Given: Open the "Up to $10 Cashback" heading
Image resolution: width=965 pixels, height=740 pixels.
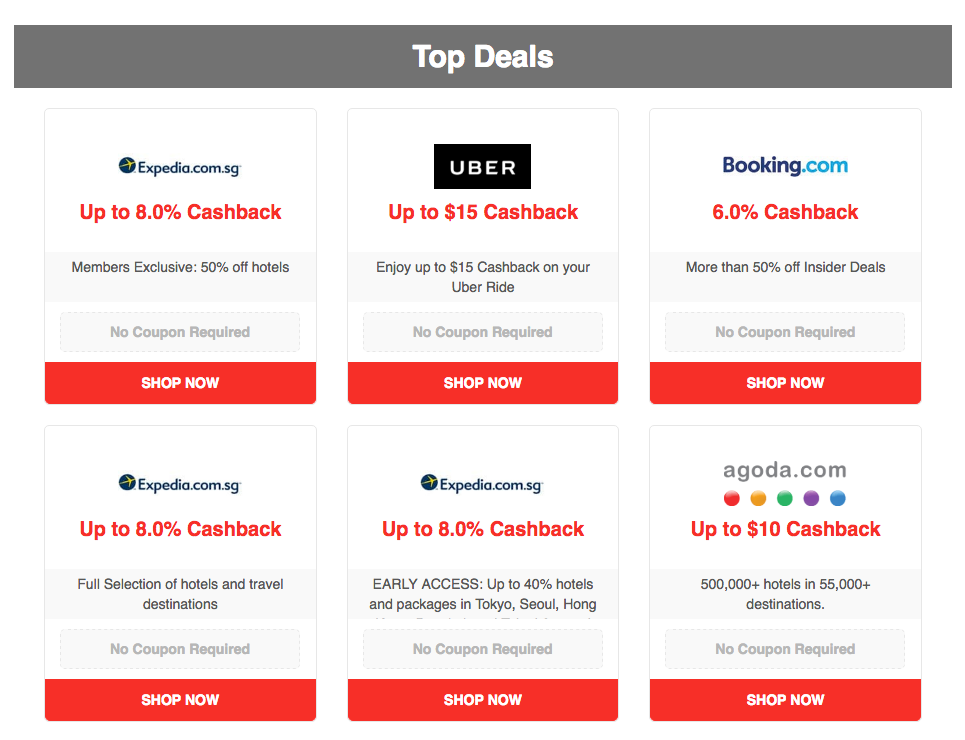Looking at the screenshot, I should coord(785,529).
